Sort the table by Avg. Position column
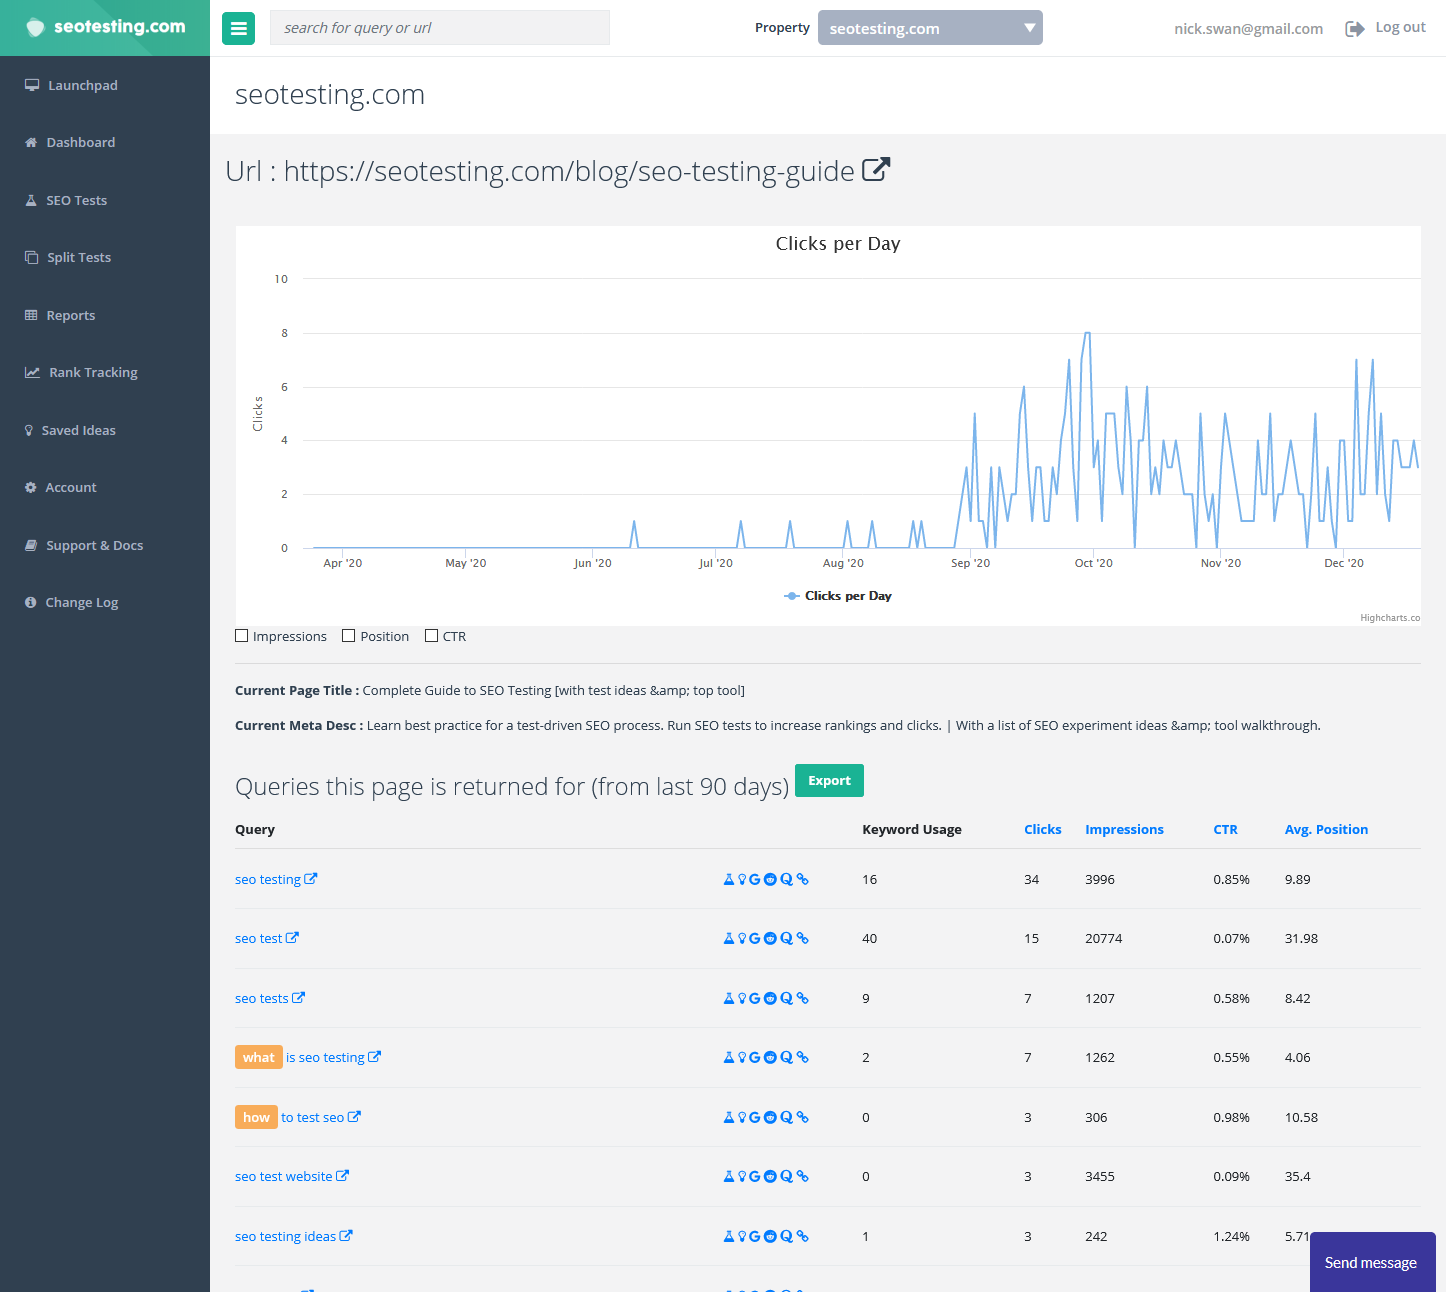The height and width of the screenshot is (1292, 1446). 1326,829
